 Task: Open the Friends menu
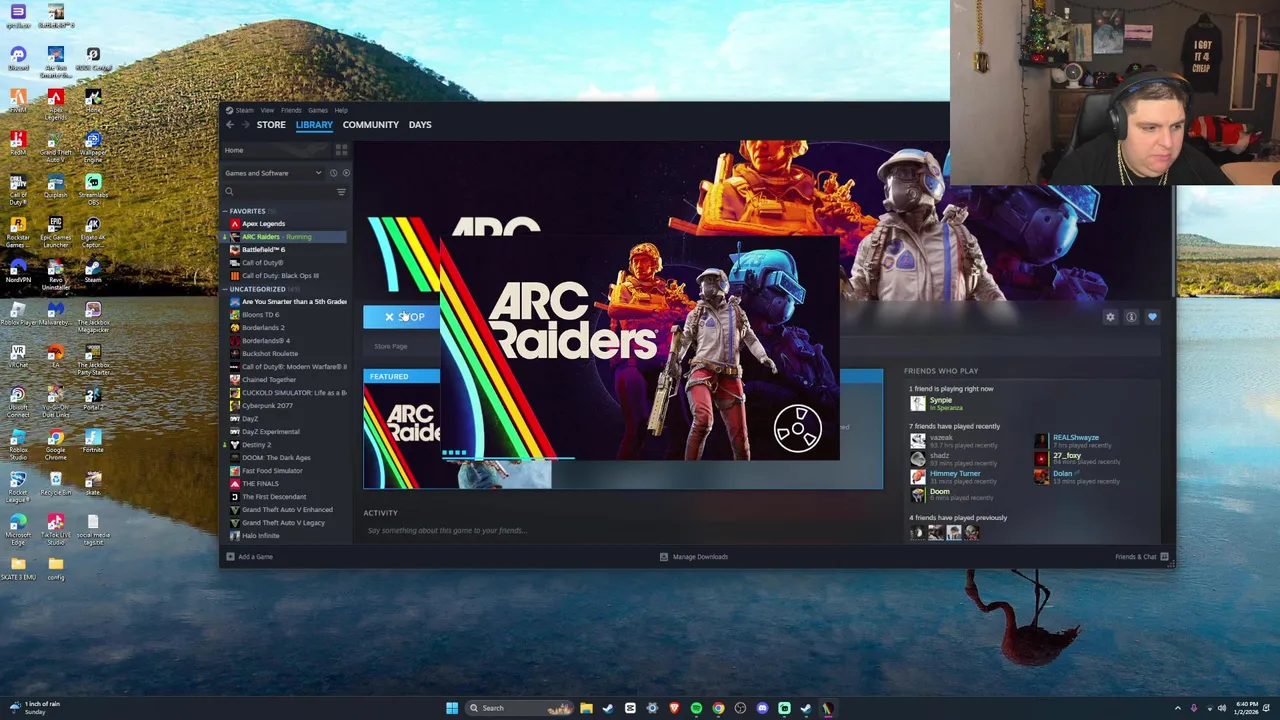(291, 110)
